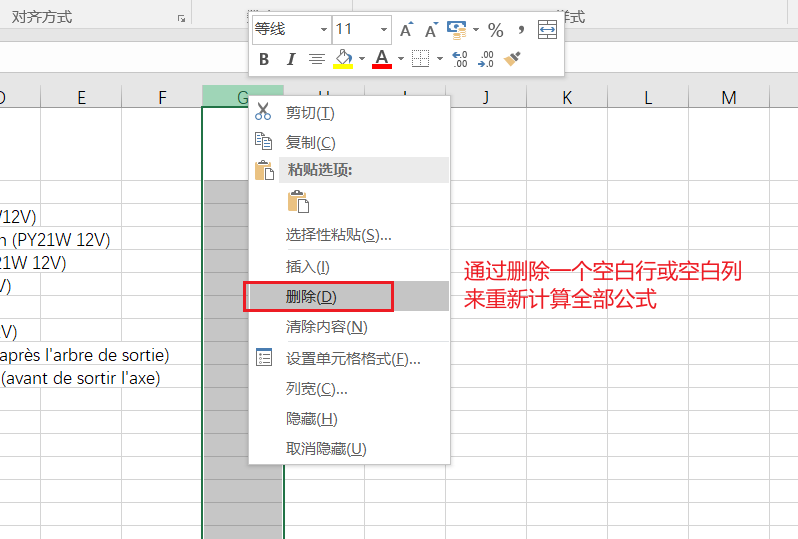Open 对齐方式 dialog launcher arrow
The image size is (798, 539).
[181, 19]
